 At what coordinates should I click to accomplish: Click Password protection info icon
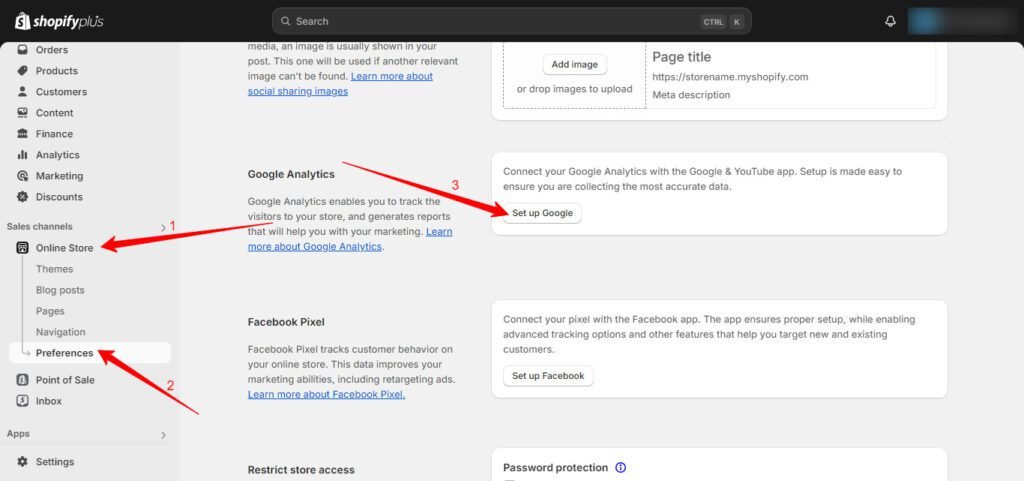click(x=620, y=467)
